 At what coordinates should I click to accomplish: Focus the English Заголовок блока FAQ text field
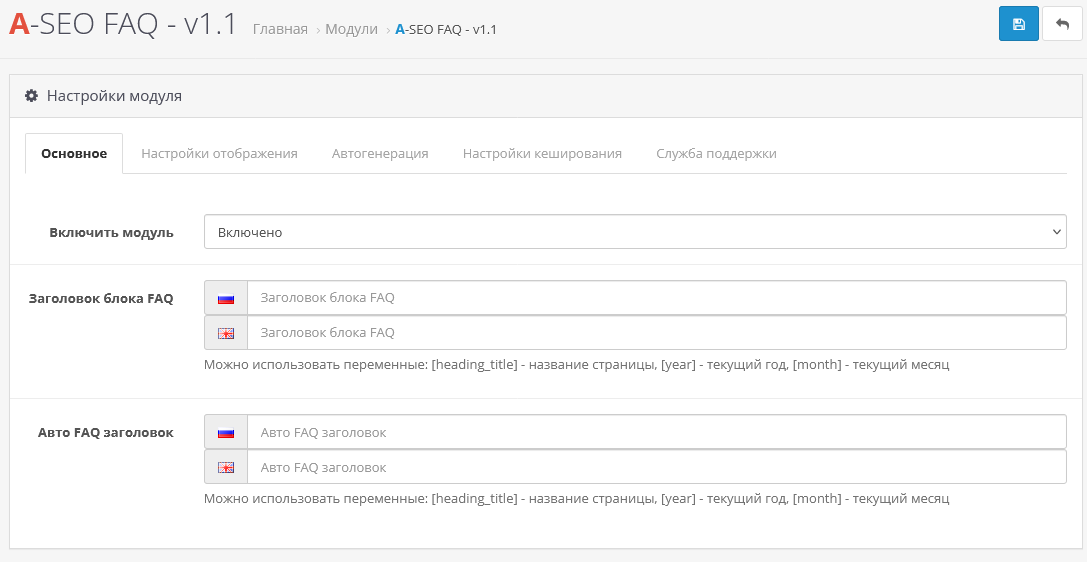point(656,333)
